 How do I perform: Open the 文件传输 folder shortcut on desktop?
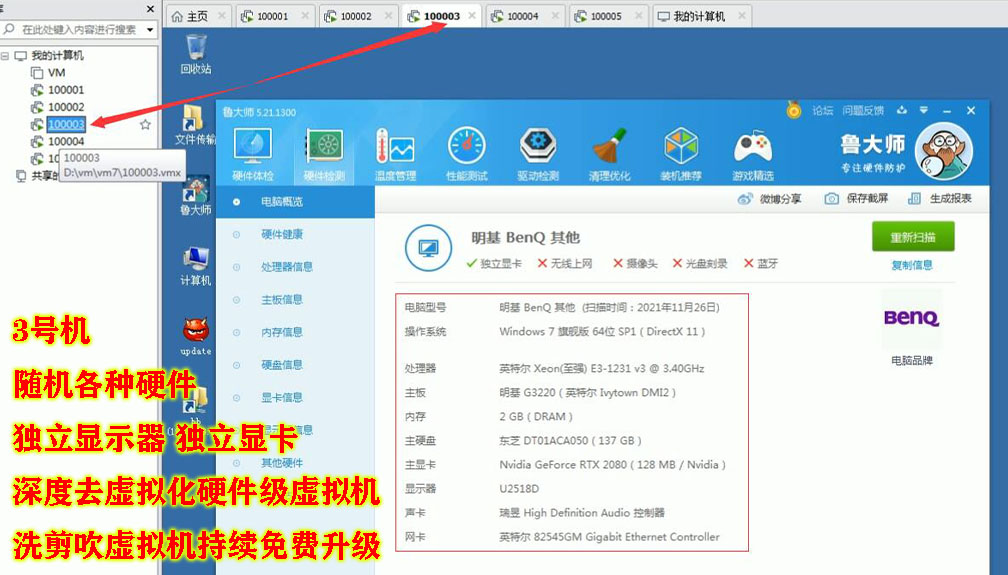click(x=195, y=124)
